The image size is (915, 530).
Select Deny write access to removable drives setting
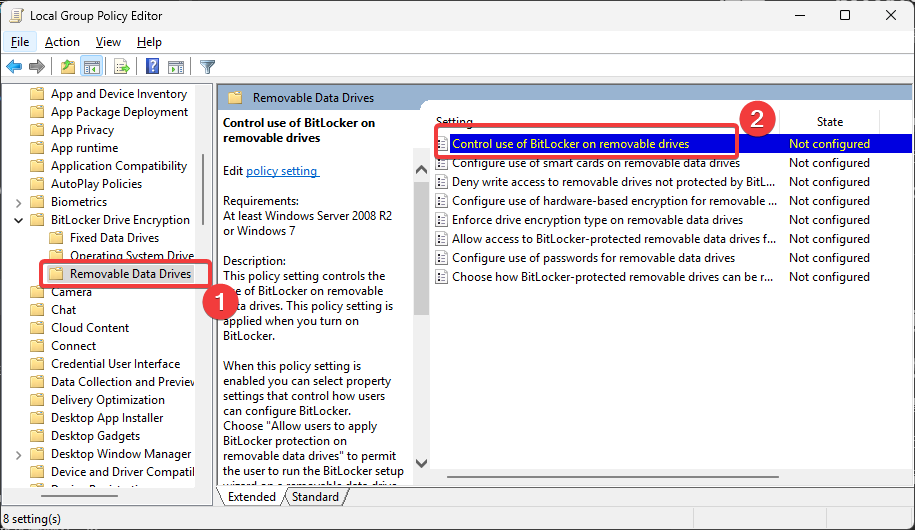(x=613, y=182)
